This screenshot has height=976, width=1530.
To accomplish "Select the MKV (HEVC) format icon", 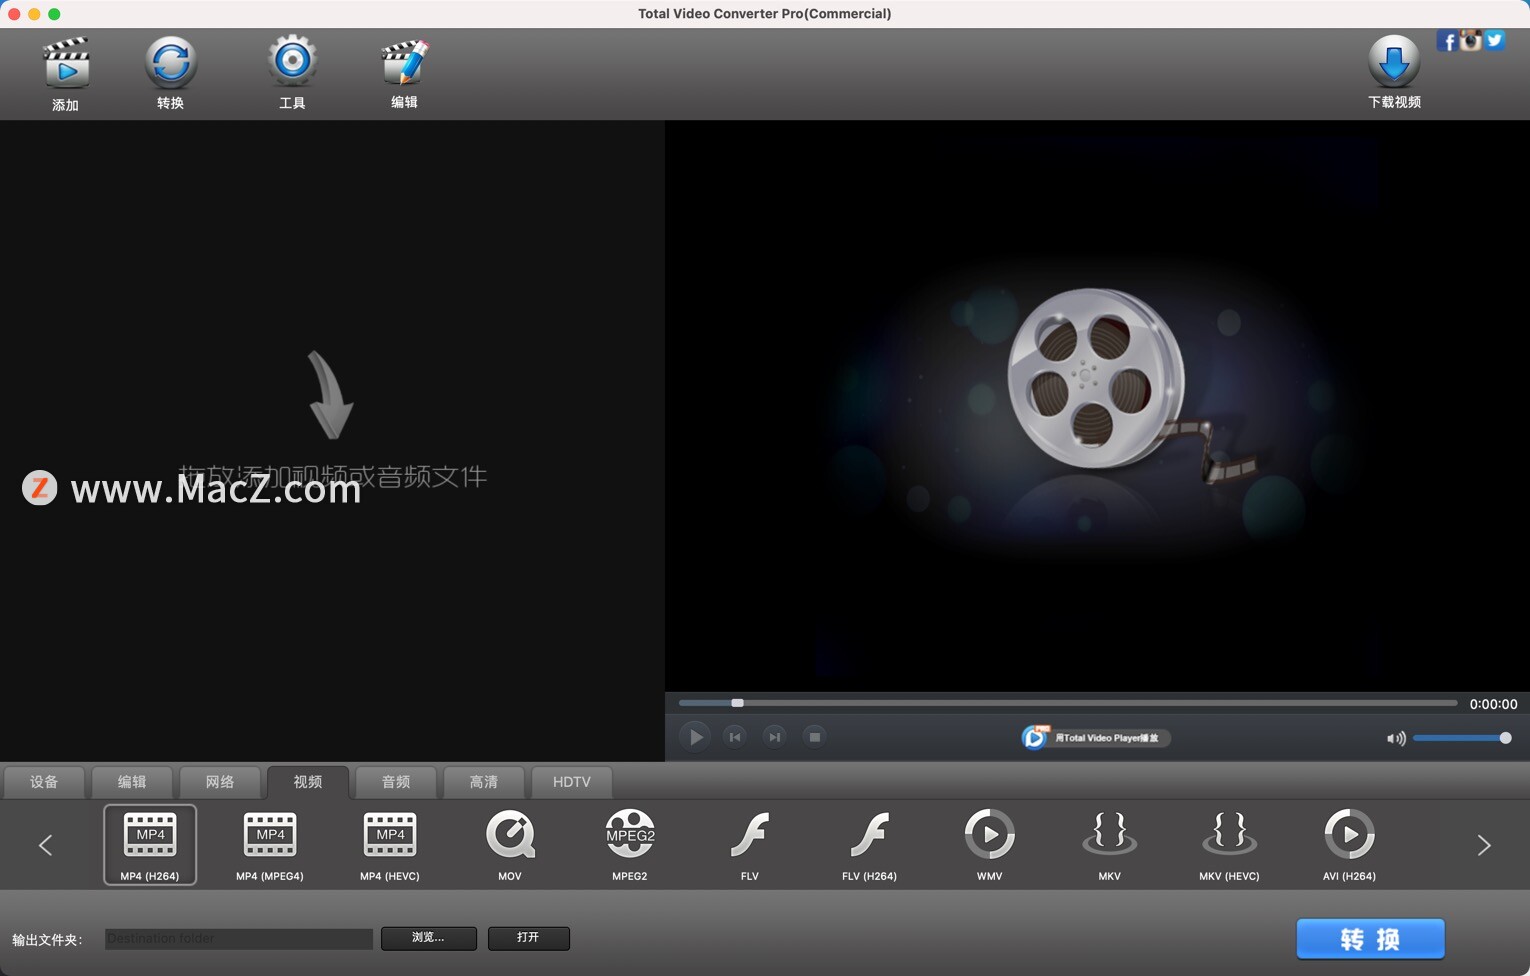I will click(1230, 835).
